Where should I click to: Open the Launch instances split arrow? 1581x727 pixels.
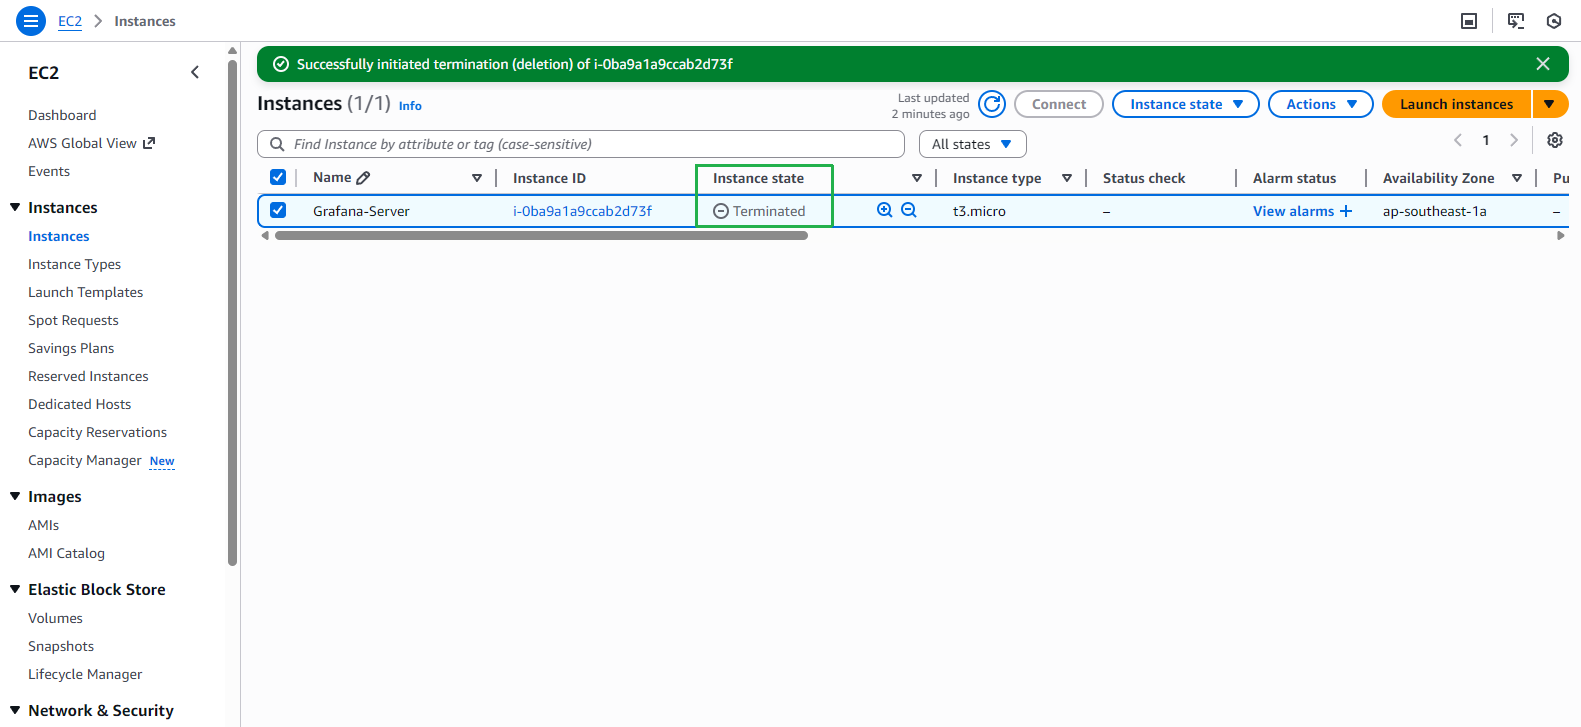pyautogui.click(x=1549, y=104)
